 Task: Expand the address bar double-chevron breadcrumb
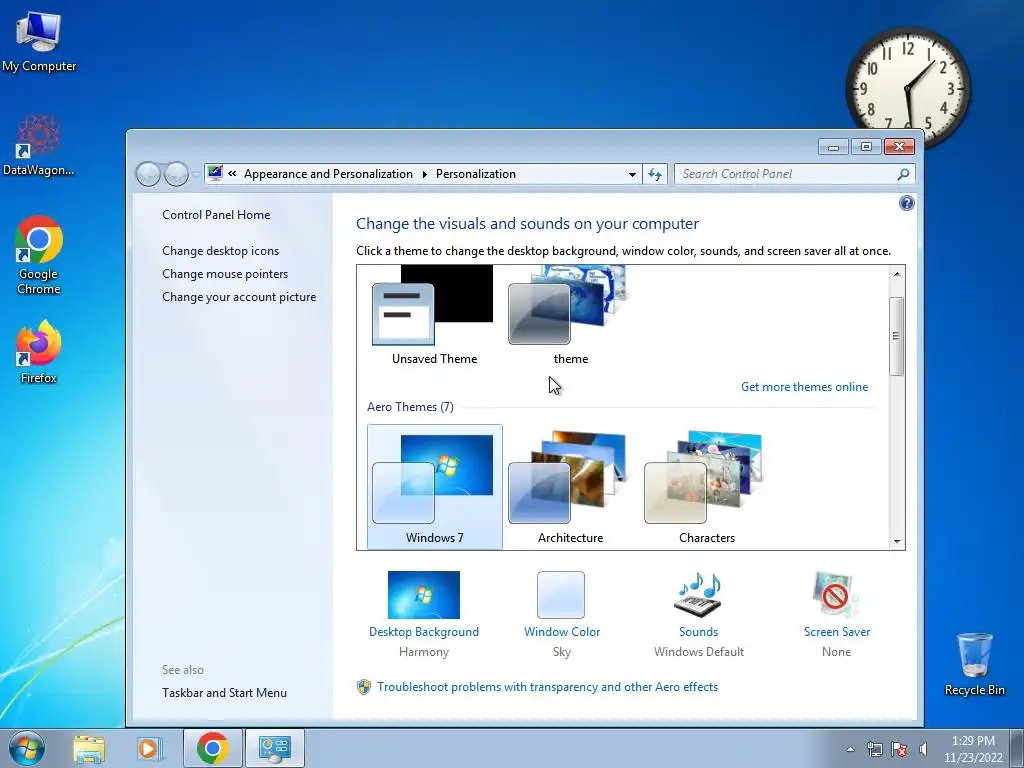[x=232, y=174]
